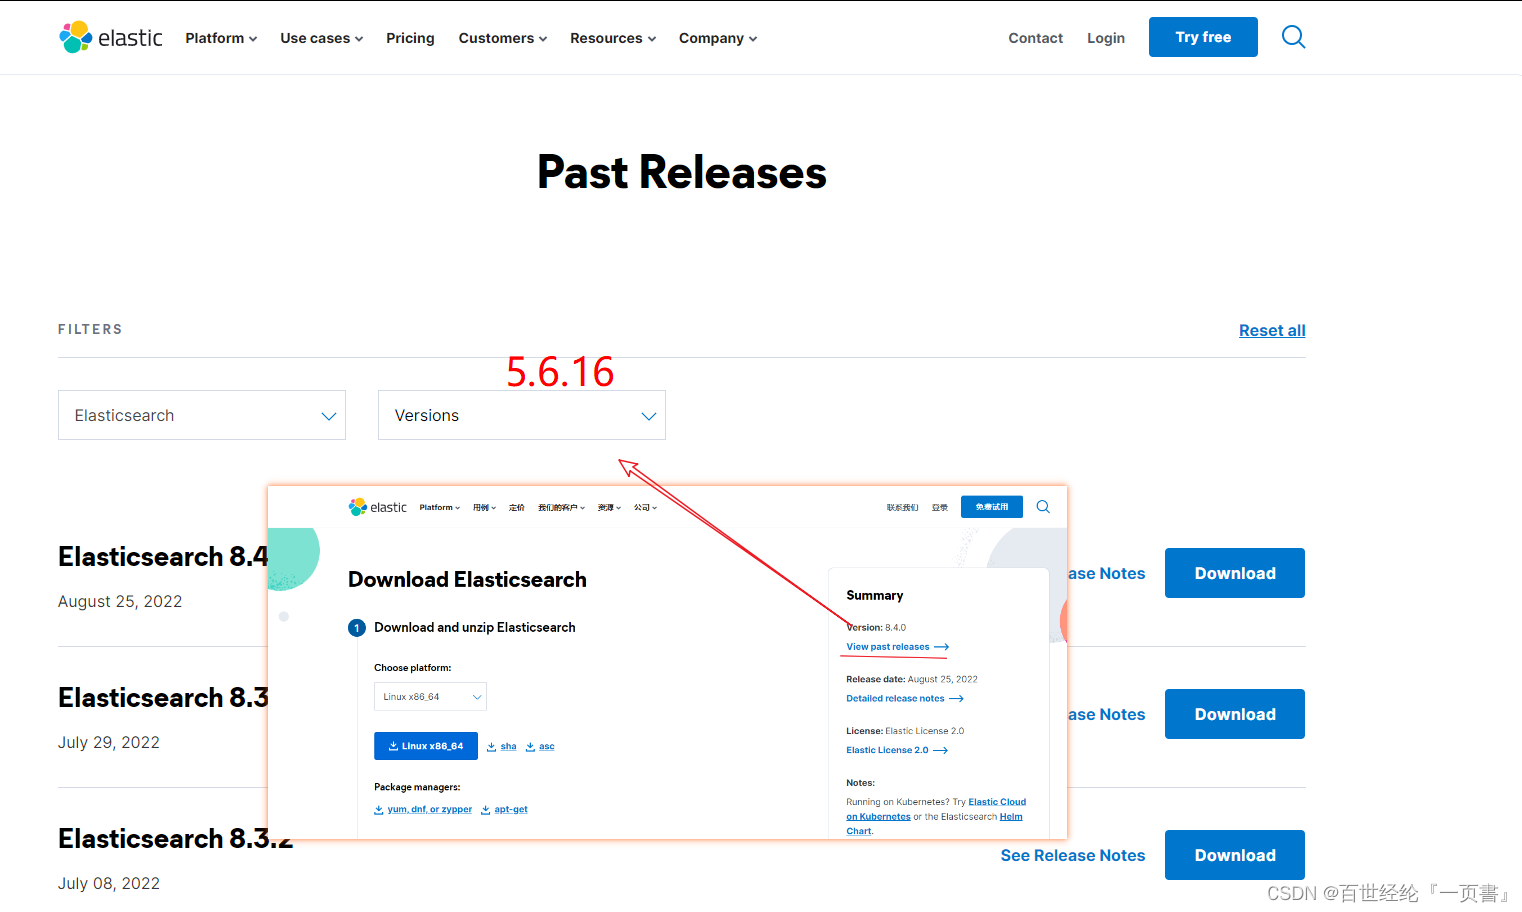Click the View past releases link
This screenshot has width=1522, height=912.
(897, 647)
